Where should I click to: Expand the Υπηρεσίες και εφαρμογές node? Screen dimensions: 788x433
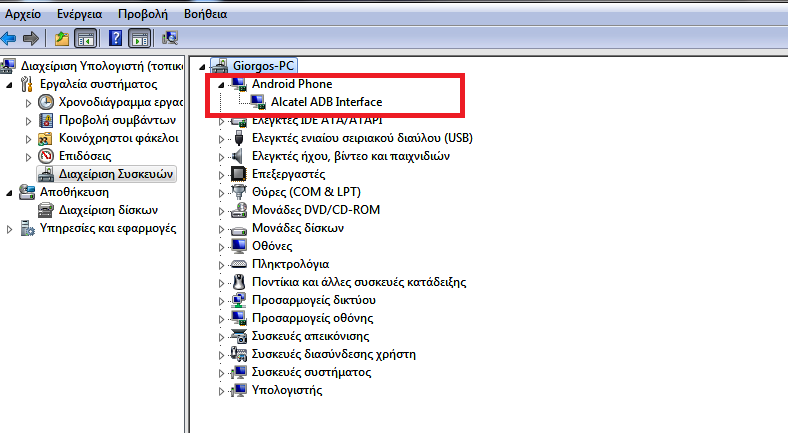[9, 229]
